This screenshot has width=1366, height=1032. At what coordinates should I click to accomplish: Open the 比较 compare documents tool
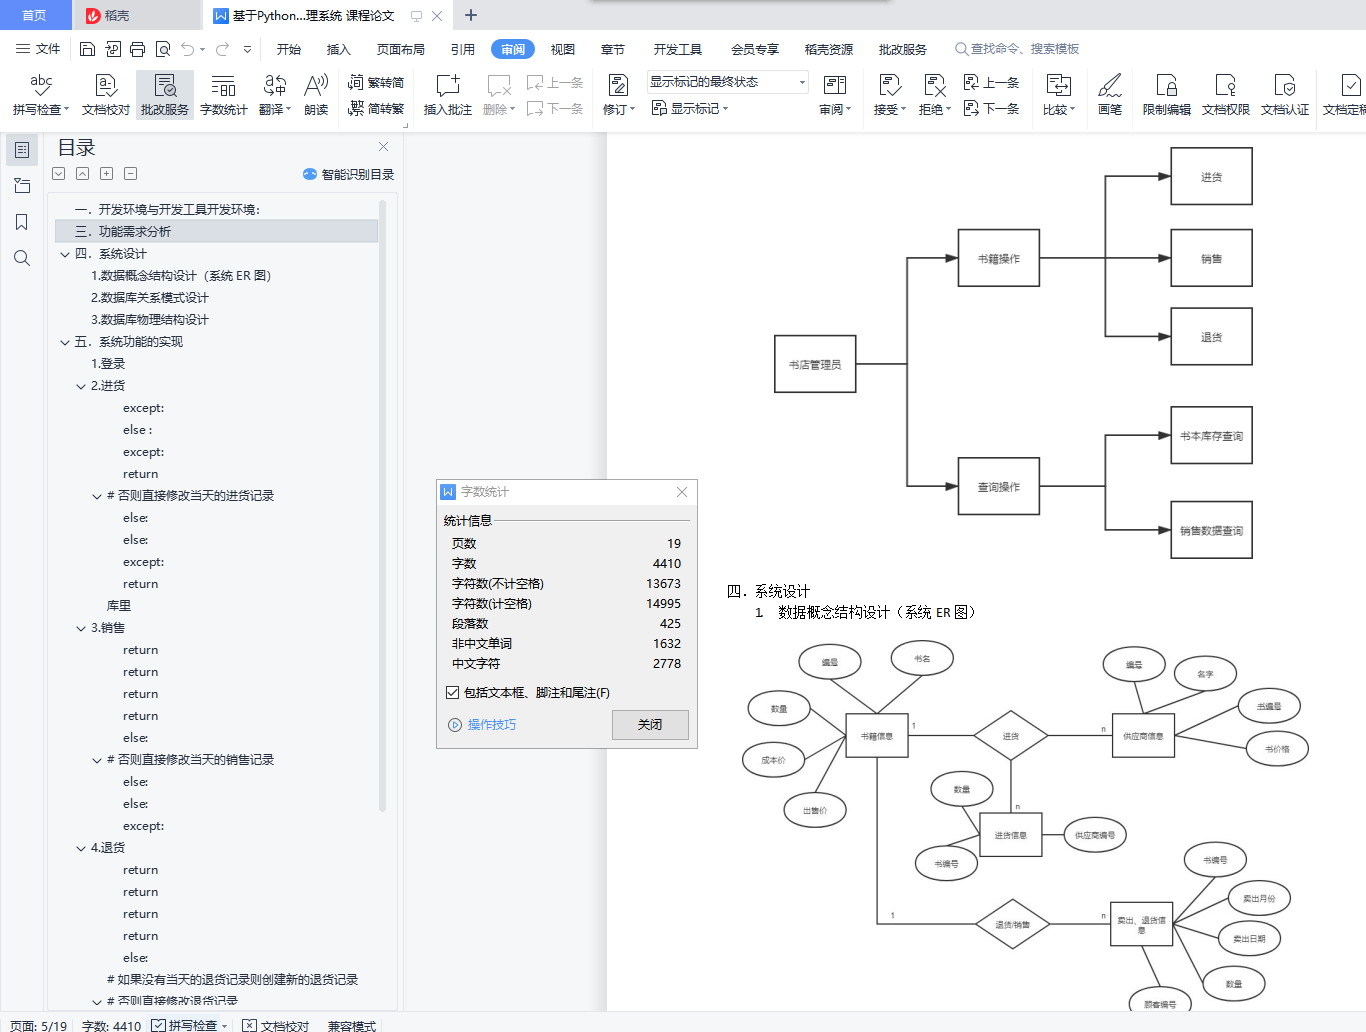1058,95
